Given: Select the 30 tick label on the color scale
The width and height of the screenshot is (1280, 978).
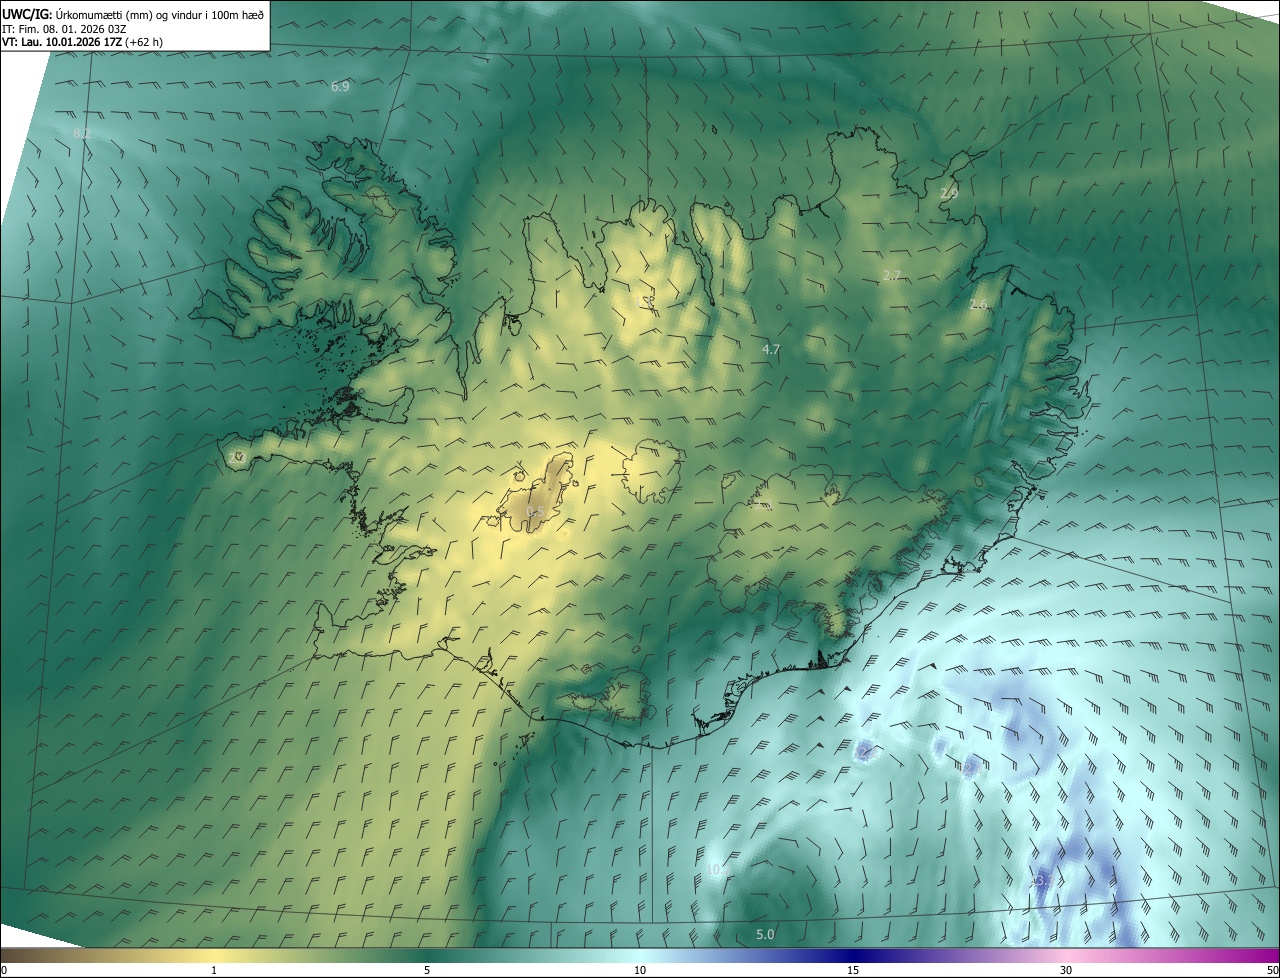Looking at the screenshot, I should [1066, 971].
